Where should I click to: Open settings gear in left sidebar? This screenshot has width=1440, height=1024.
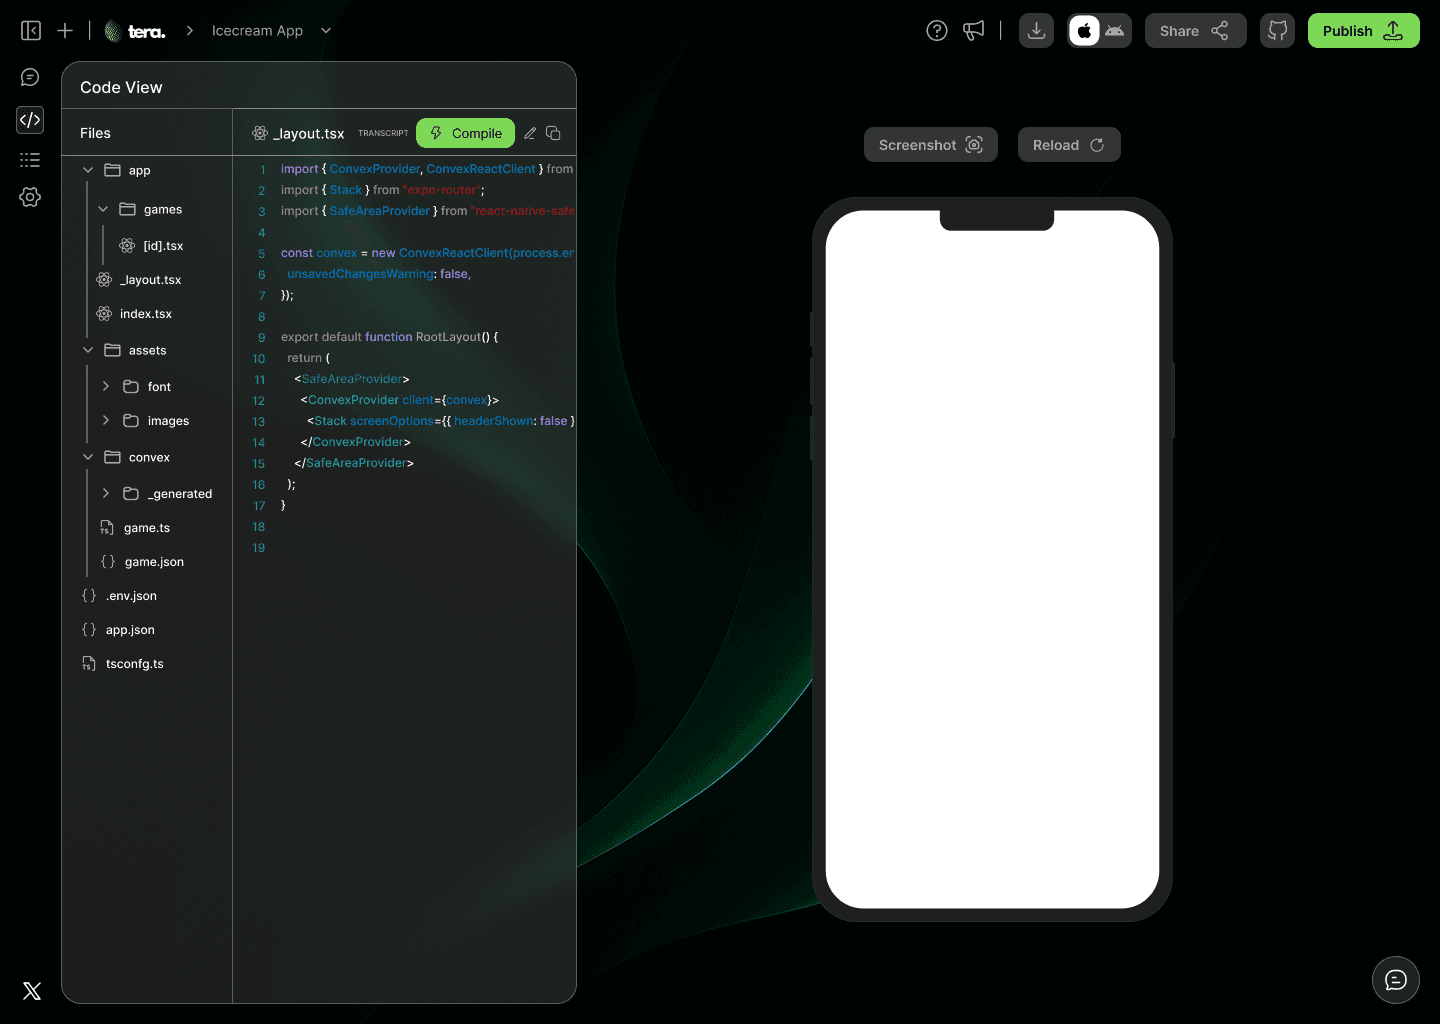pyautogui.click(x=30, y=197)
